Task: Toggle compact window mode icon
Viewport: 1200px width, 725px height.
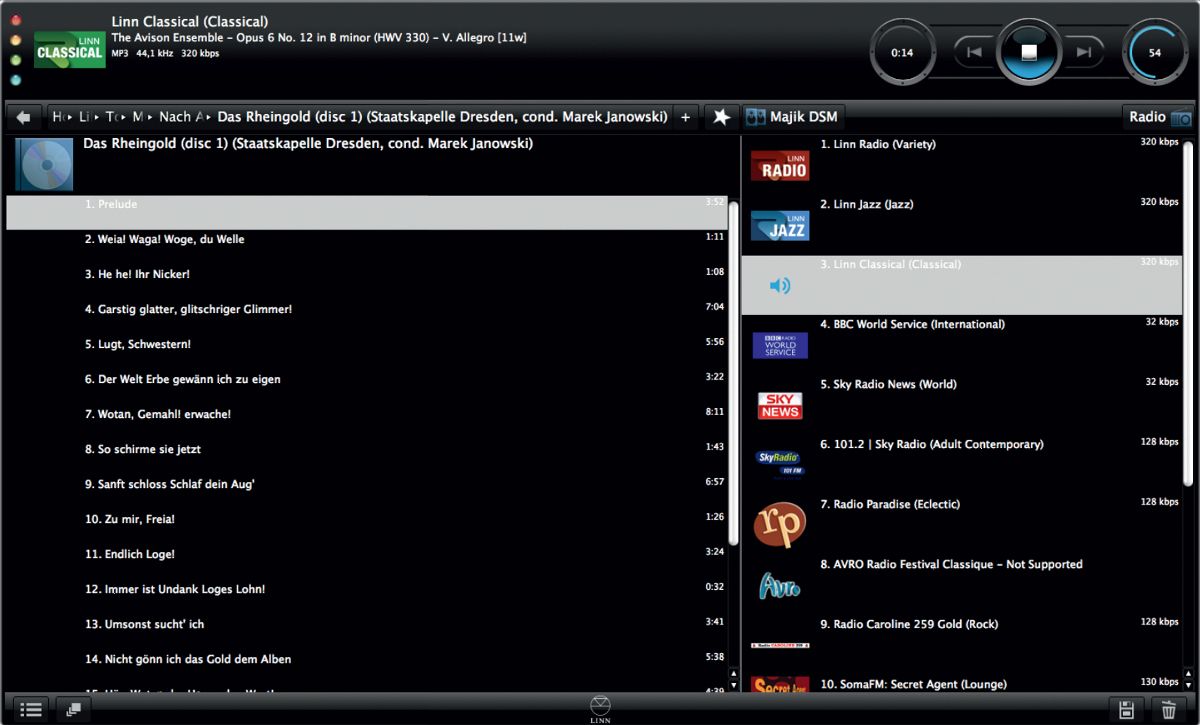Action: (x=74, y=710)
